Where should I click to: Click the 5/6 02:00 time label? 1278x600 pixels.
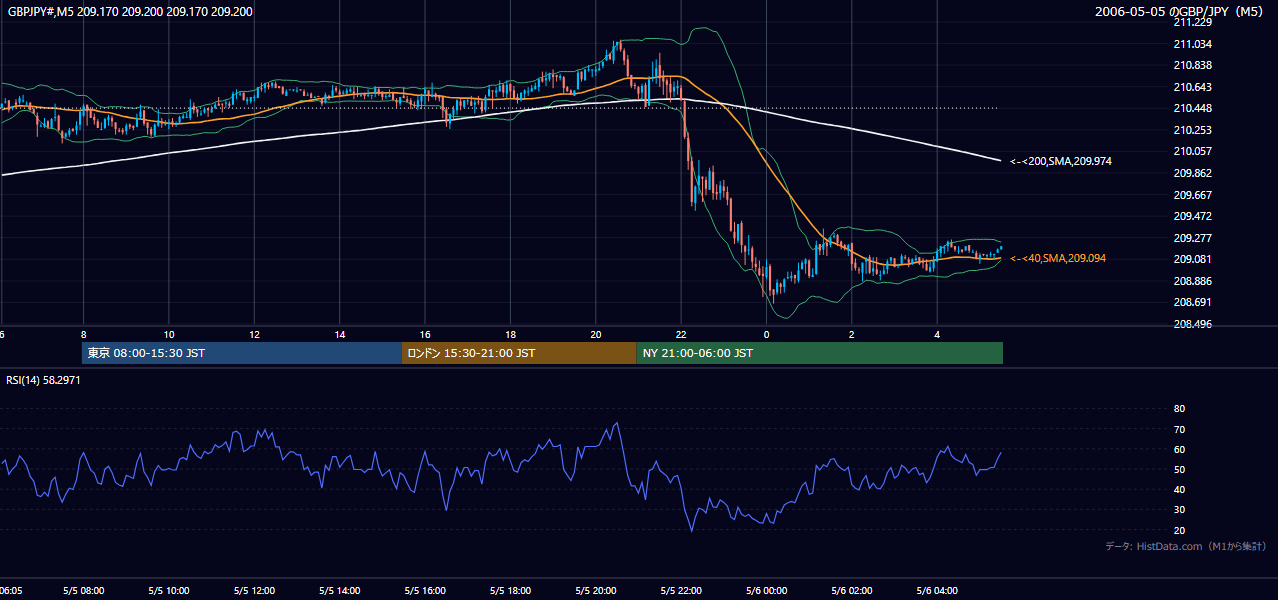point(852,591)
